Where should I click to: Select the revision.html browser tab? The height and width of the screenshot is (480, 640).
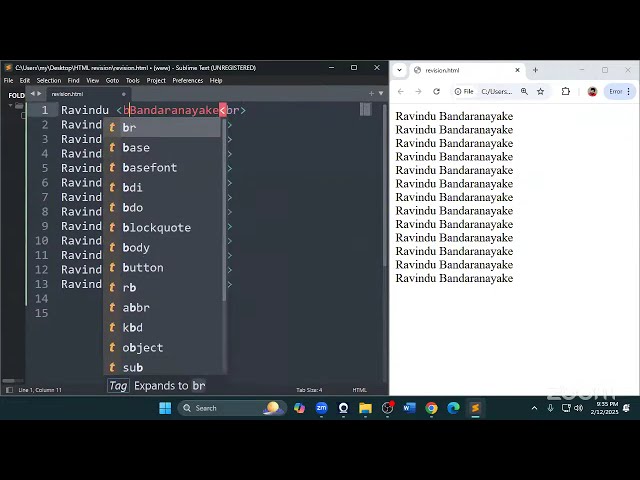pyautogui.click(x=467, y=70)
